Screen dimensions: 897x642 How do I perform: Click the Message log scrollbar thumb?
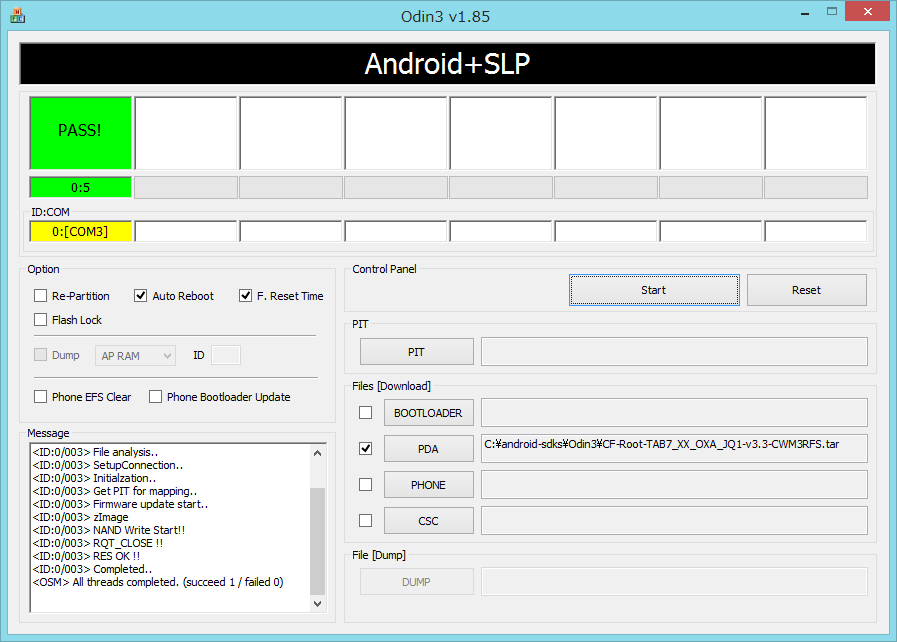(317, 541)
